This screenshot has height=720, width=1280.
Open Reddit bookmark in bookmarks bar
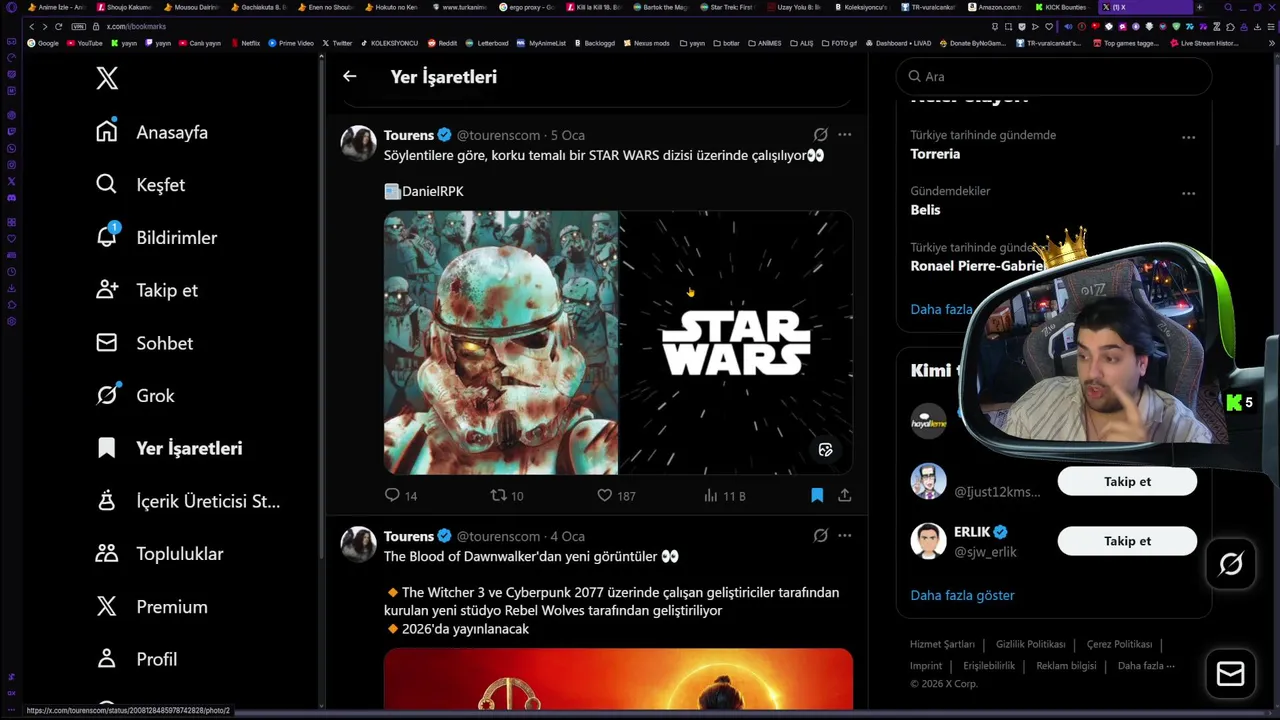442,43
